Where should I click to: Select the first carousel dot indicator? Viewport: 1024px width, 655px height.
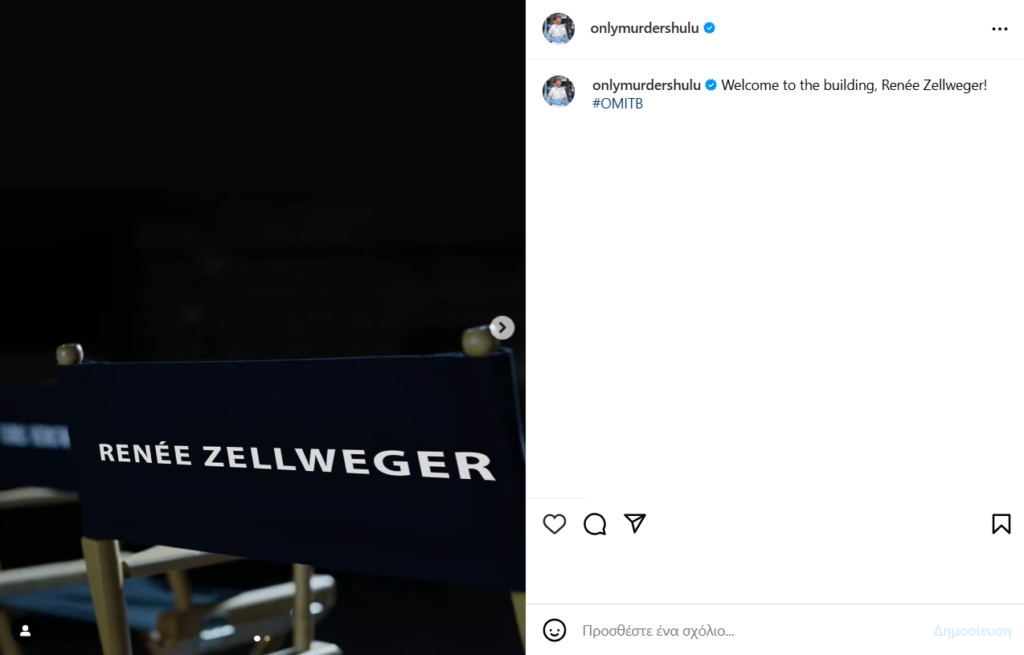pos(257,639)
